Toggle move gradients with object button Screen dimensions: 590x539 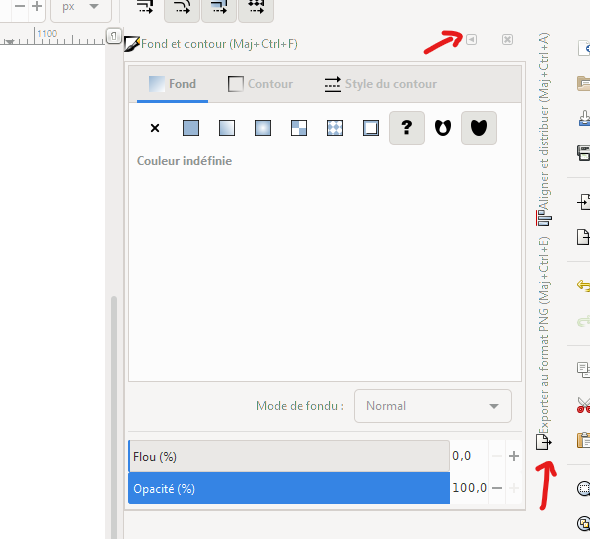click(x=219, y=7)
